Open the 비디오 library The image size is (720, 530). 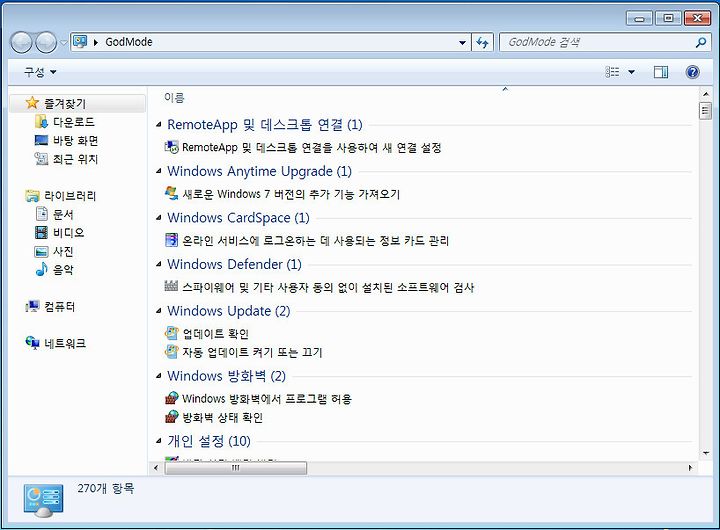68,233
